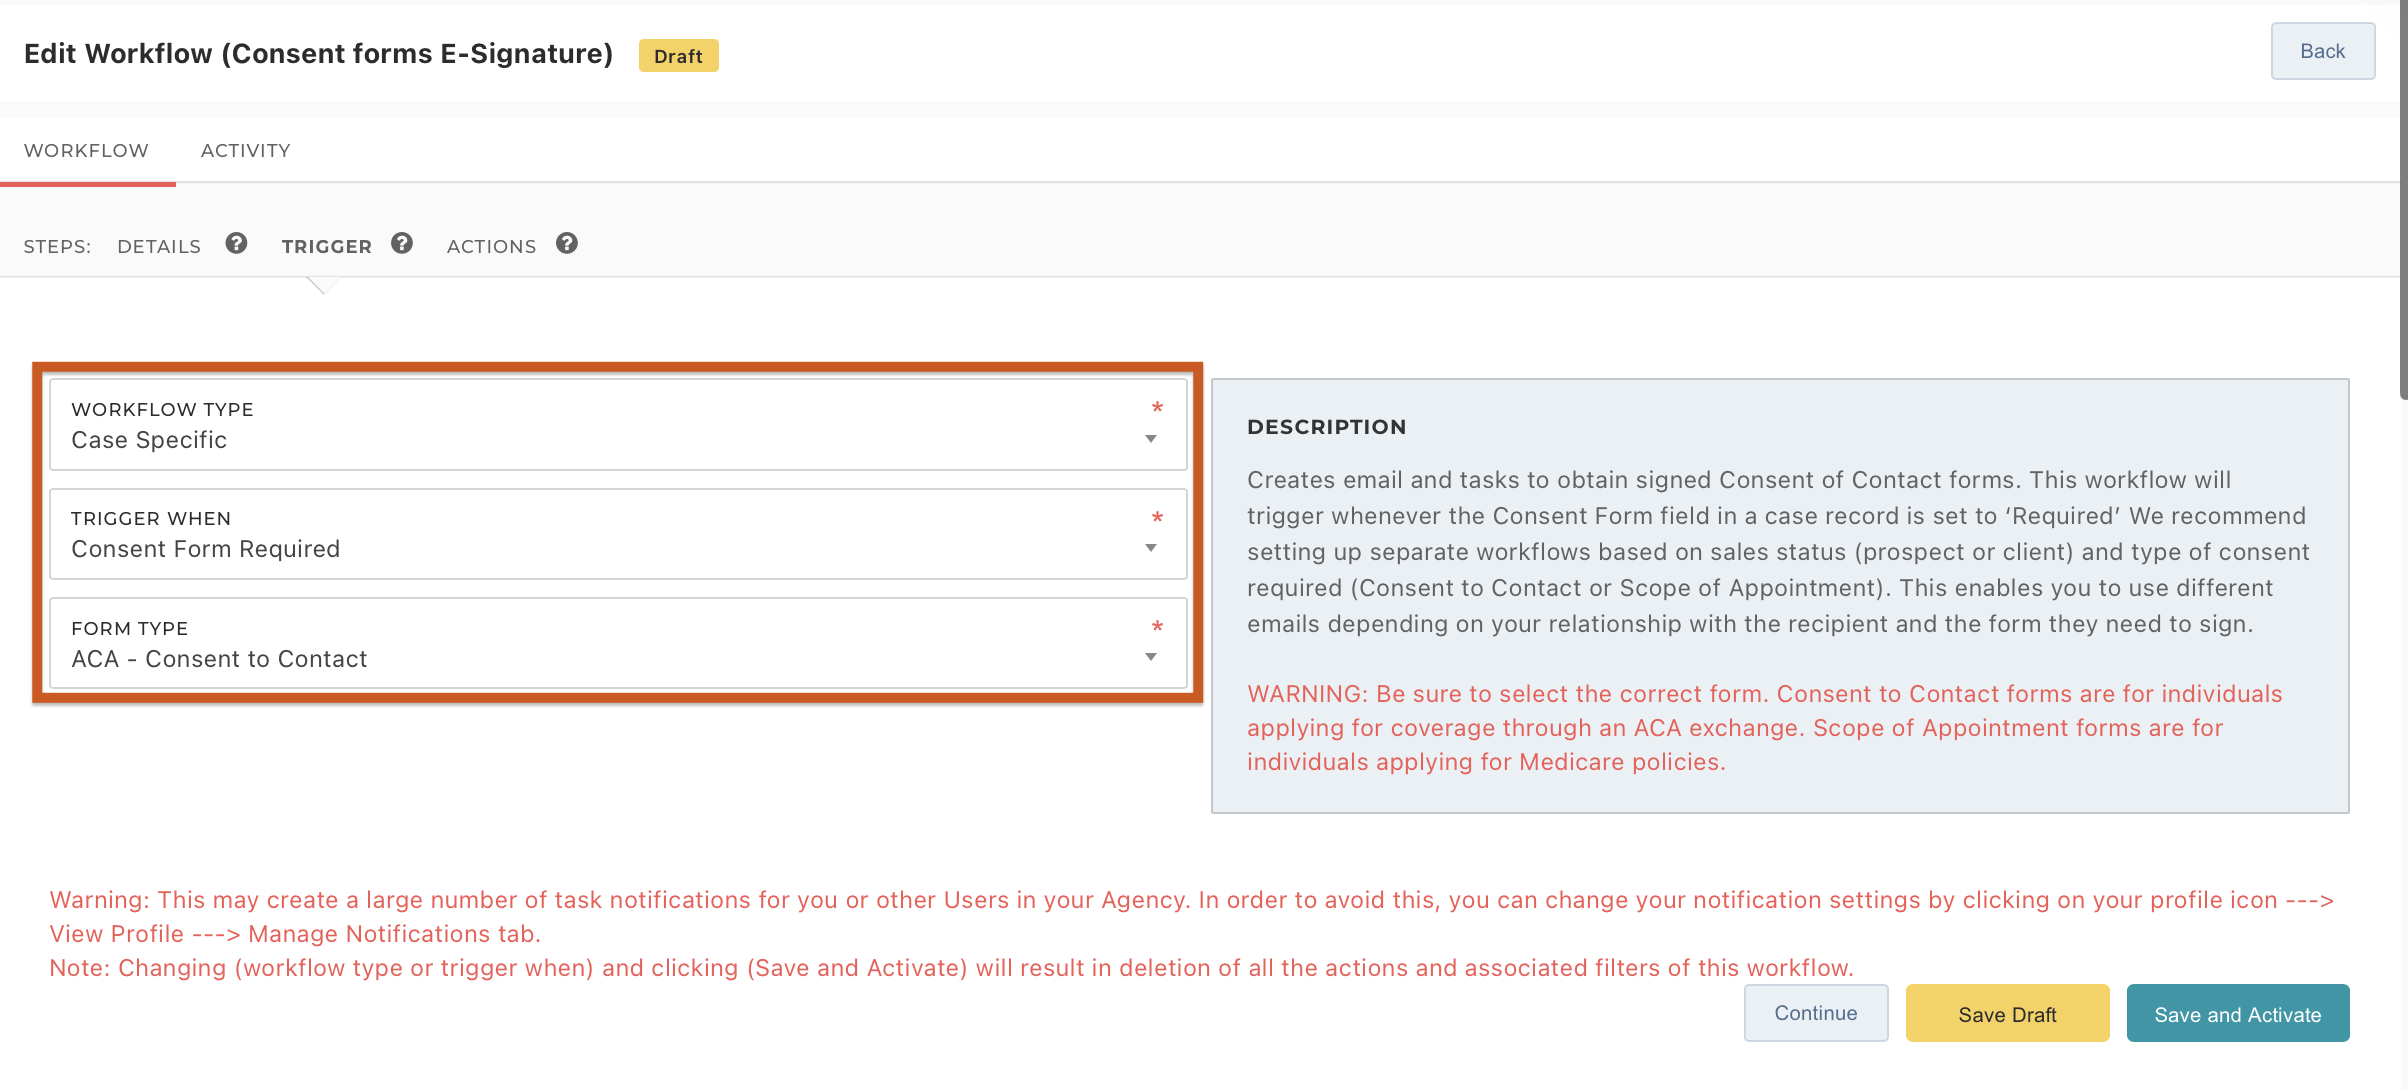Click the Continue button

coord(1815,1013)
